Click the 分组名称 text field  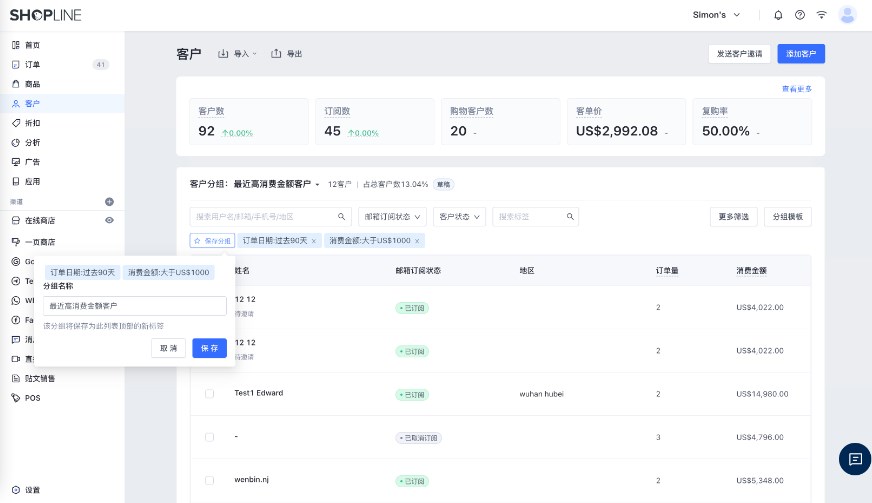point(134,305)
